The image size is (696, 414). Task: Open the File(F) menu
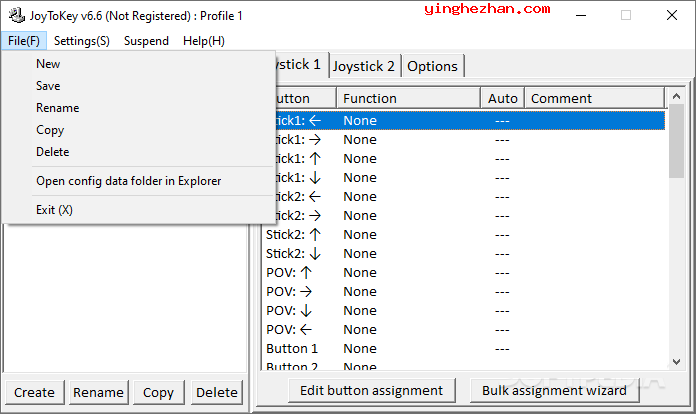[24, 41]
